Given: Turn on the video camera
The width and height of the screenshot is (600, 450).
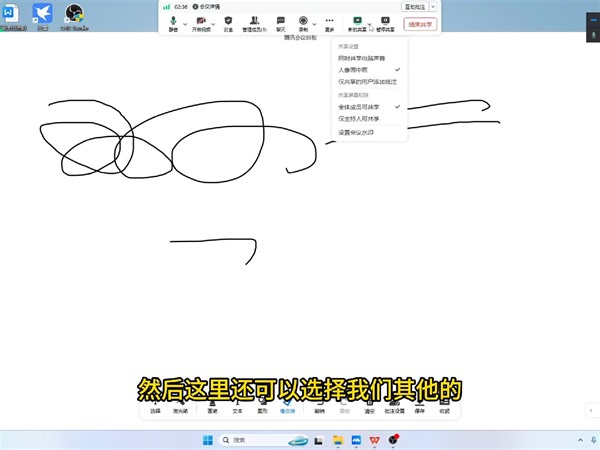Looking at the screenshot, I should pos(201,24).
